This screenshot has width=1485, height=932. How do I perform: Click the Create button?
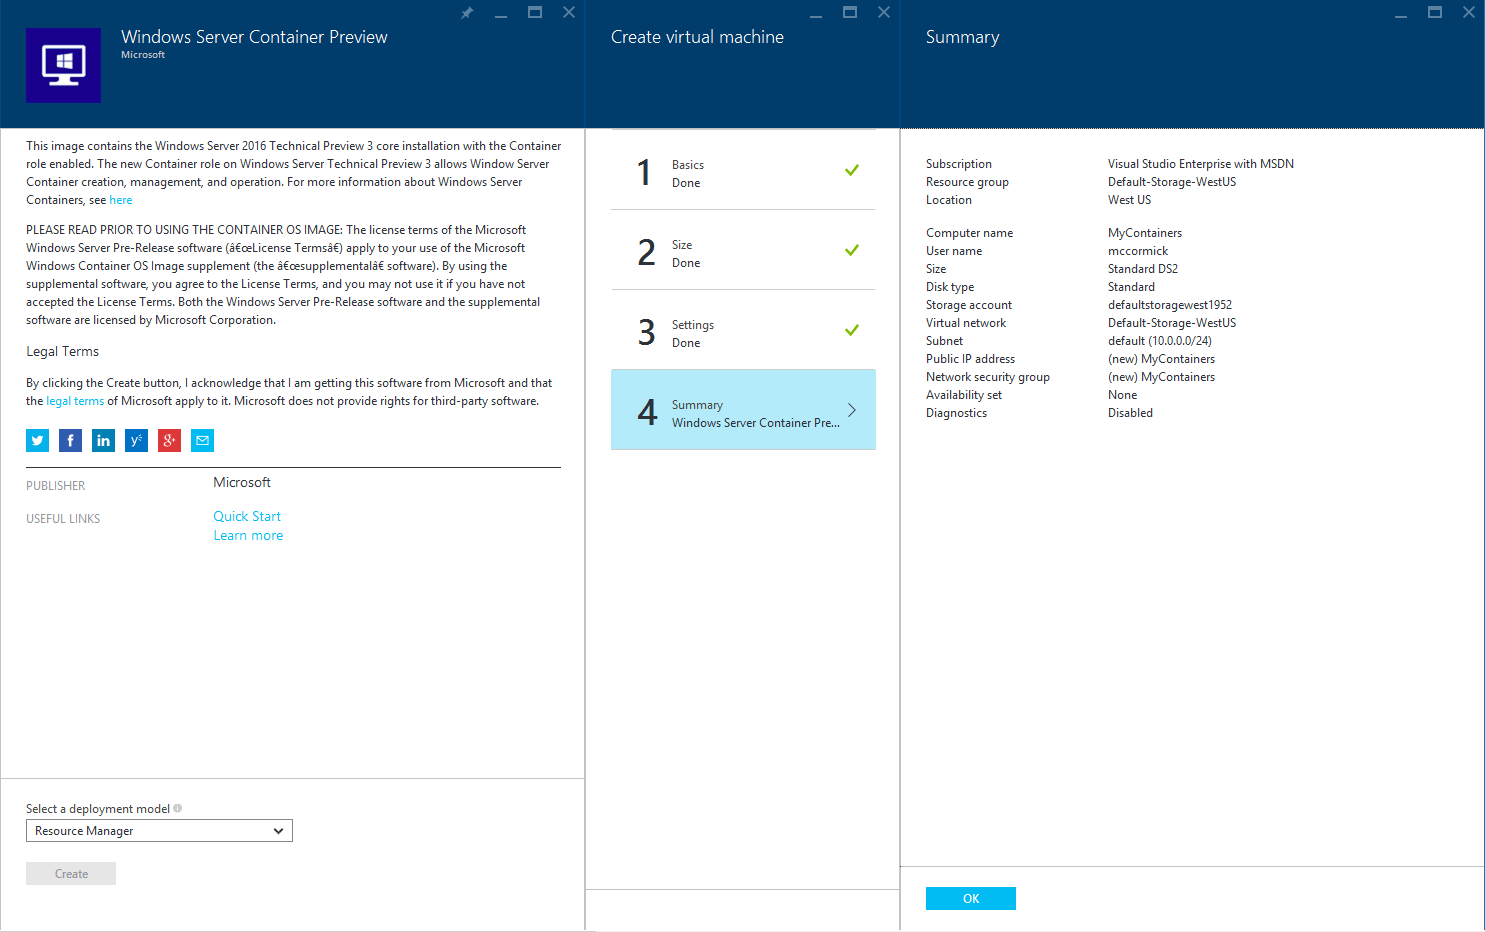pyautogui.click(x=71, y=874)
